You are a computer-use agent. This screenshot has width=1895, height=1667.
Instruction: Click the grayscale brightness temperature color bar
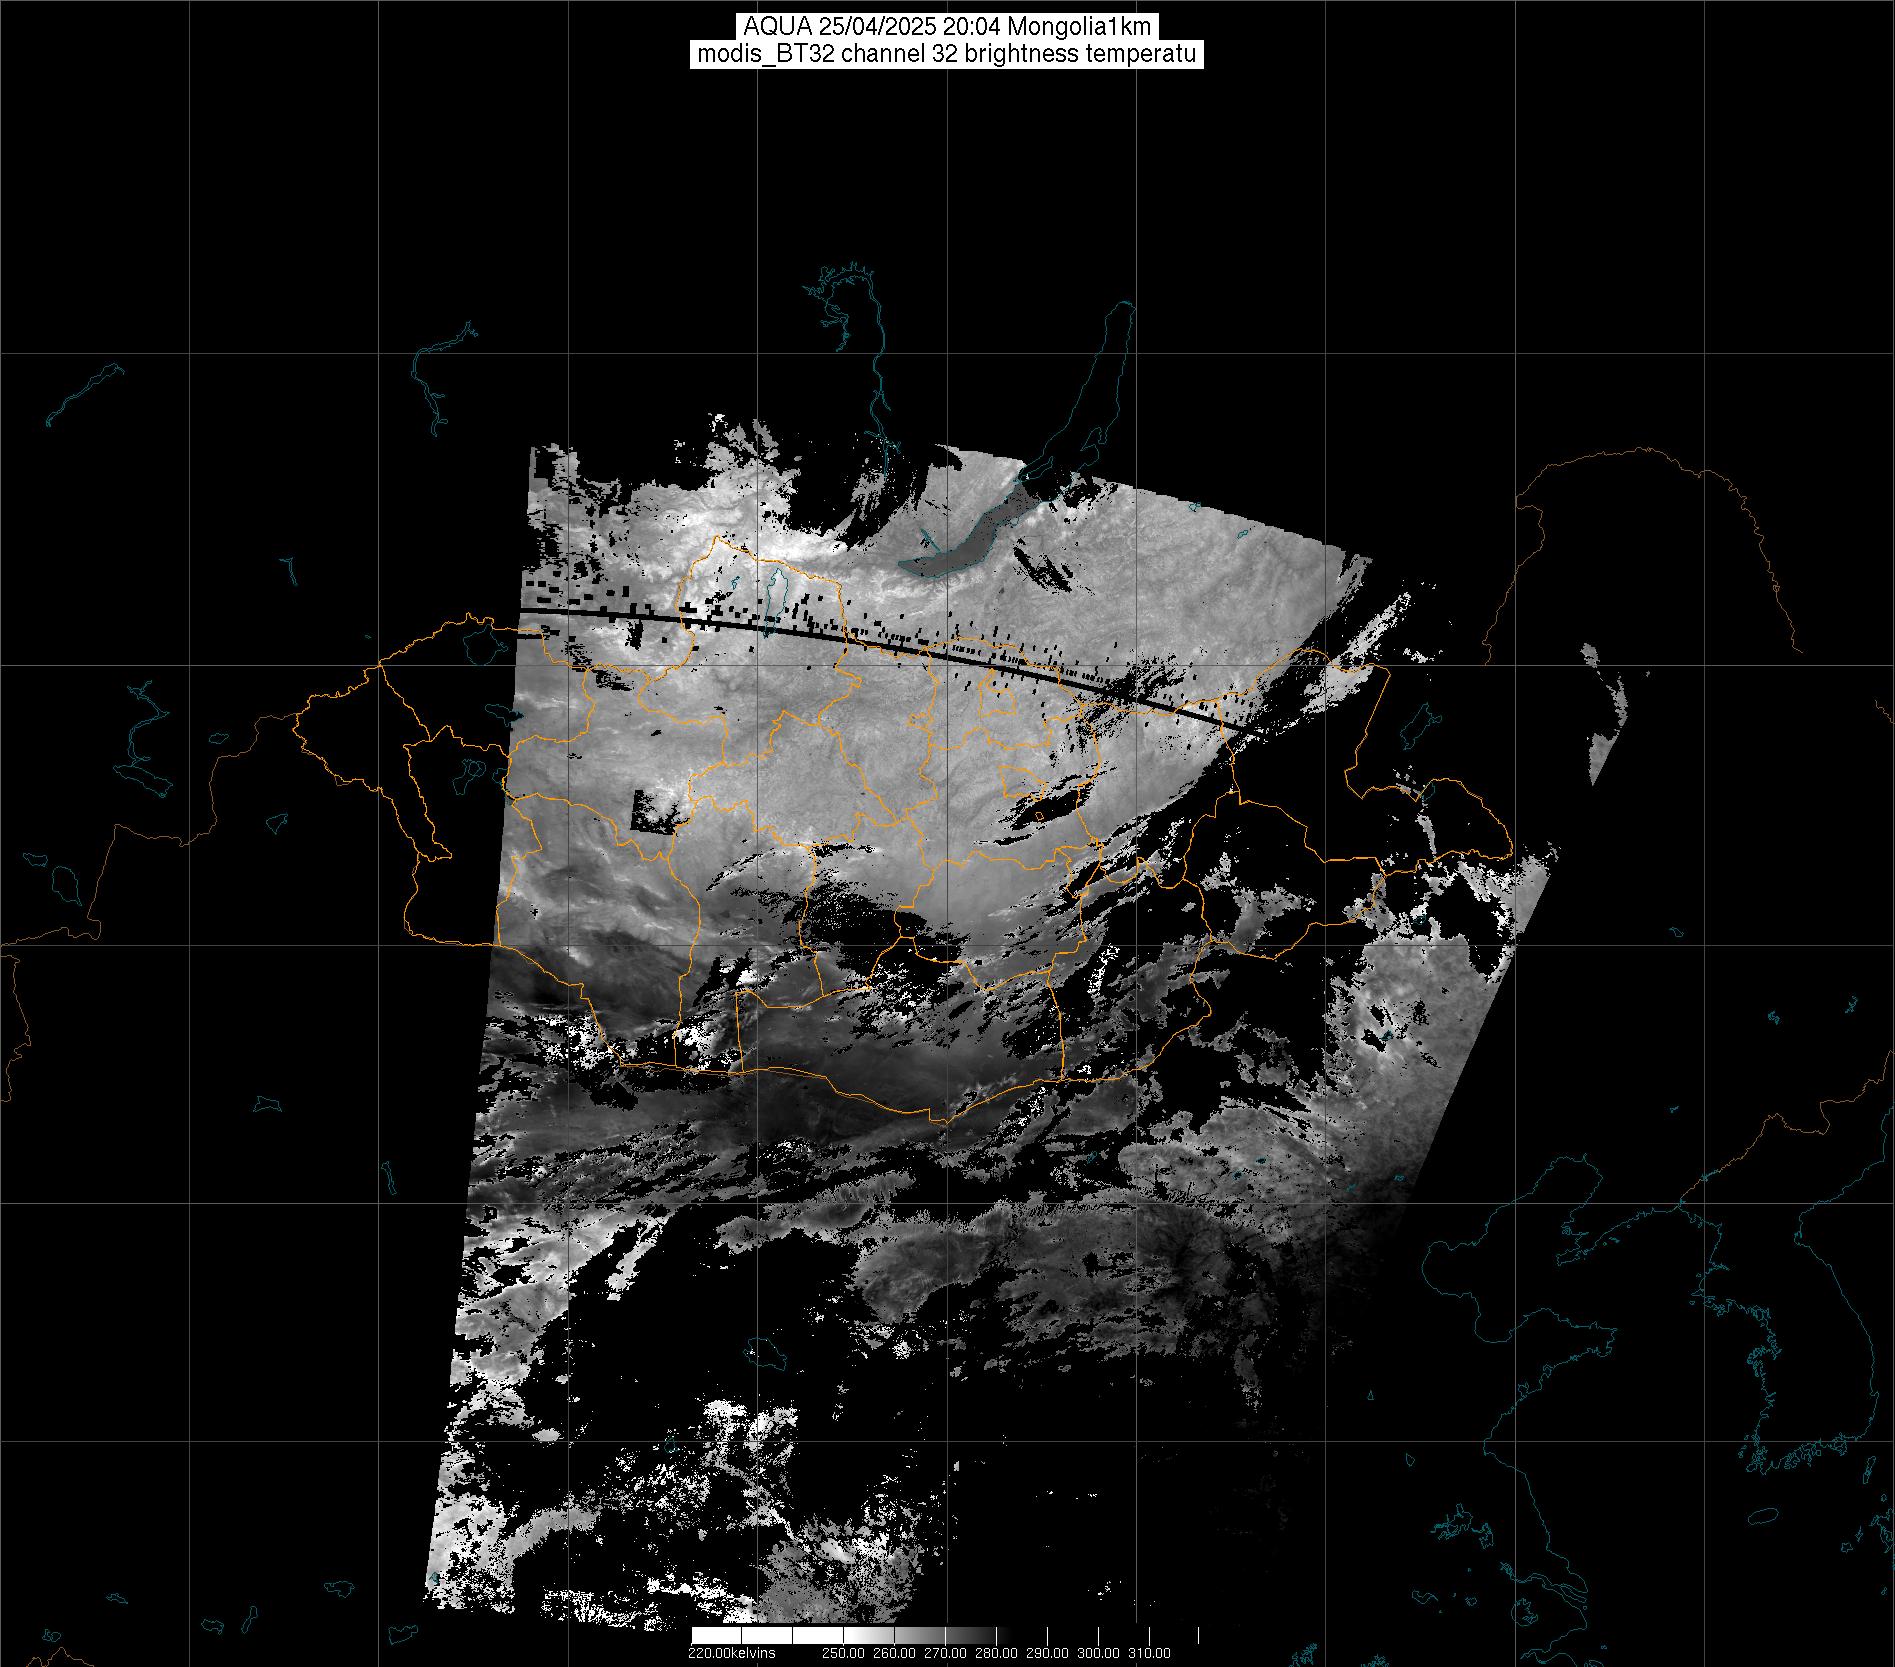point(945,1635)
